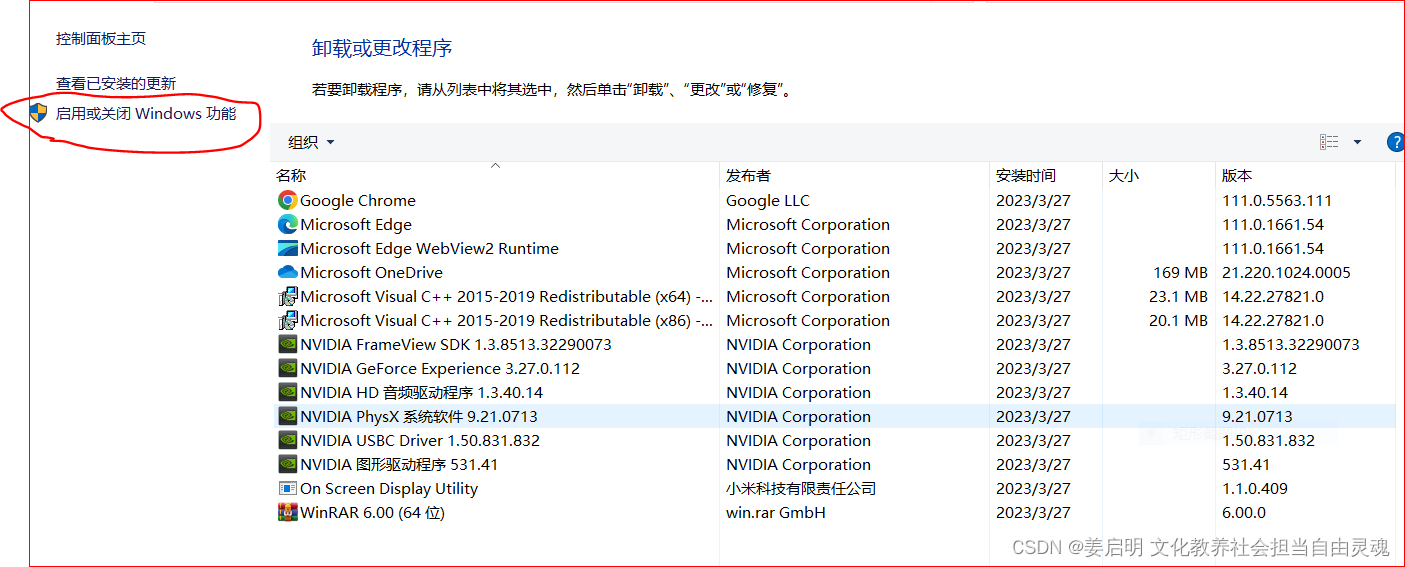Sort by the 发布者 column header
The height and width of the screenshot is (567, 1405).
[749, 176]
